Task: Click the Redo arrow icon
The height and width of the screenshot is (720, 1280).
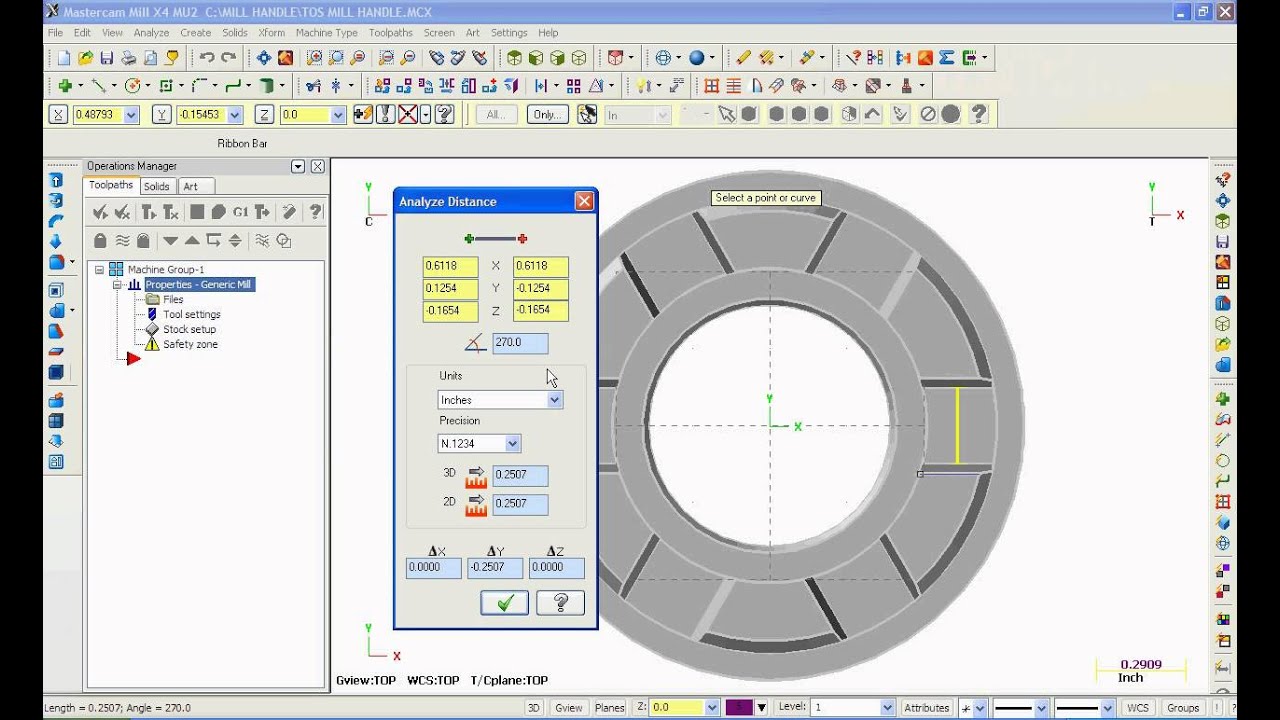Action: (229, 58)
